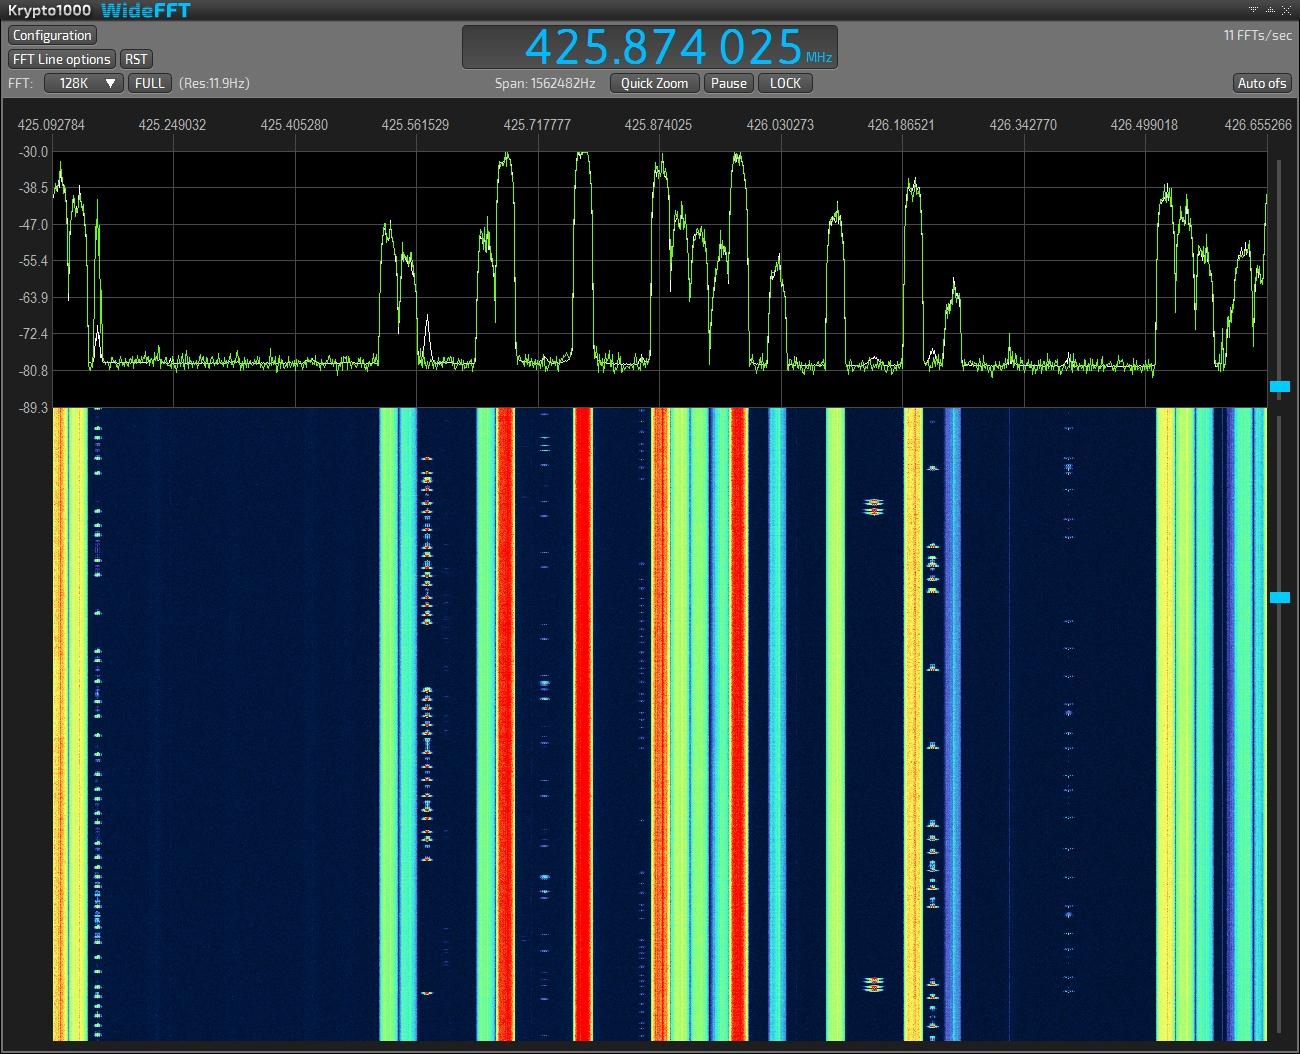Click the Krypto1000 WideFFT title logo
The image size is (1300, 1054).
click(x=99, y=10)
